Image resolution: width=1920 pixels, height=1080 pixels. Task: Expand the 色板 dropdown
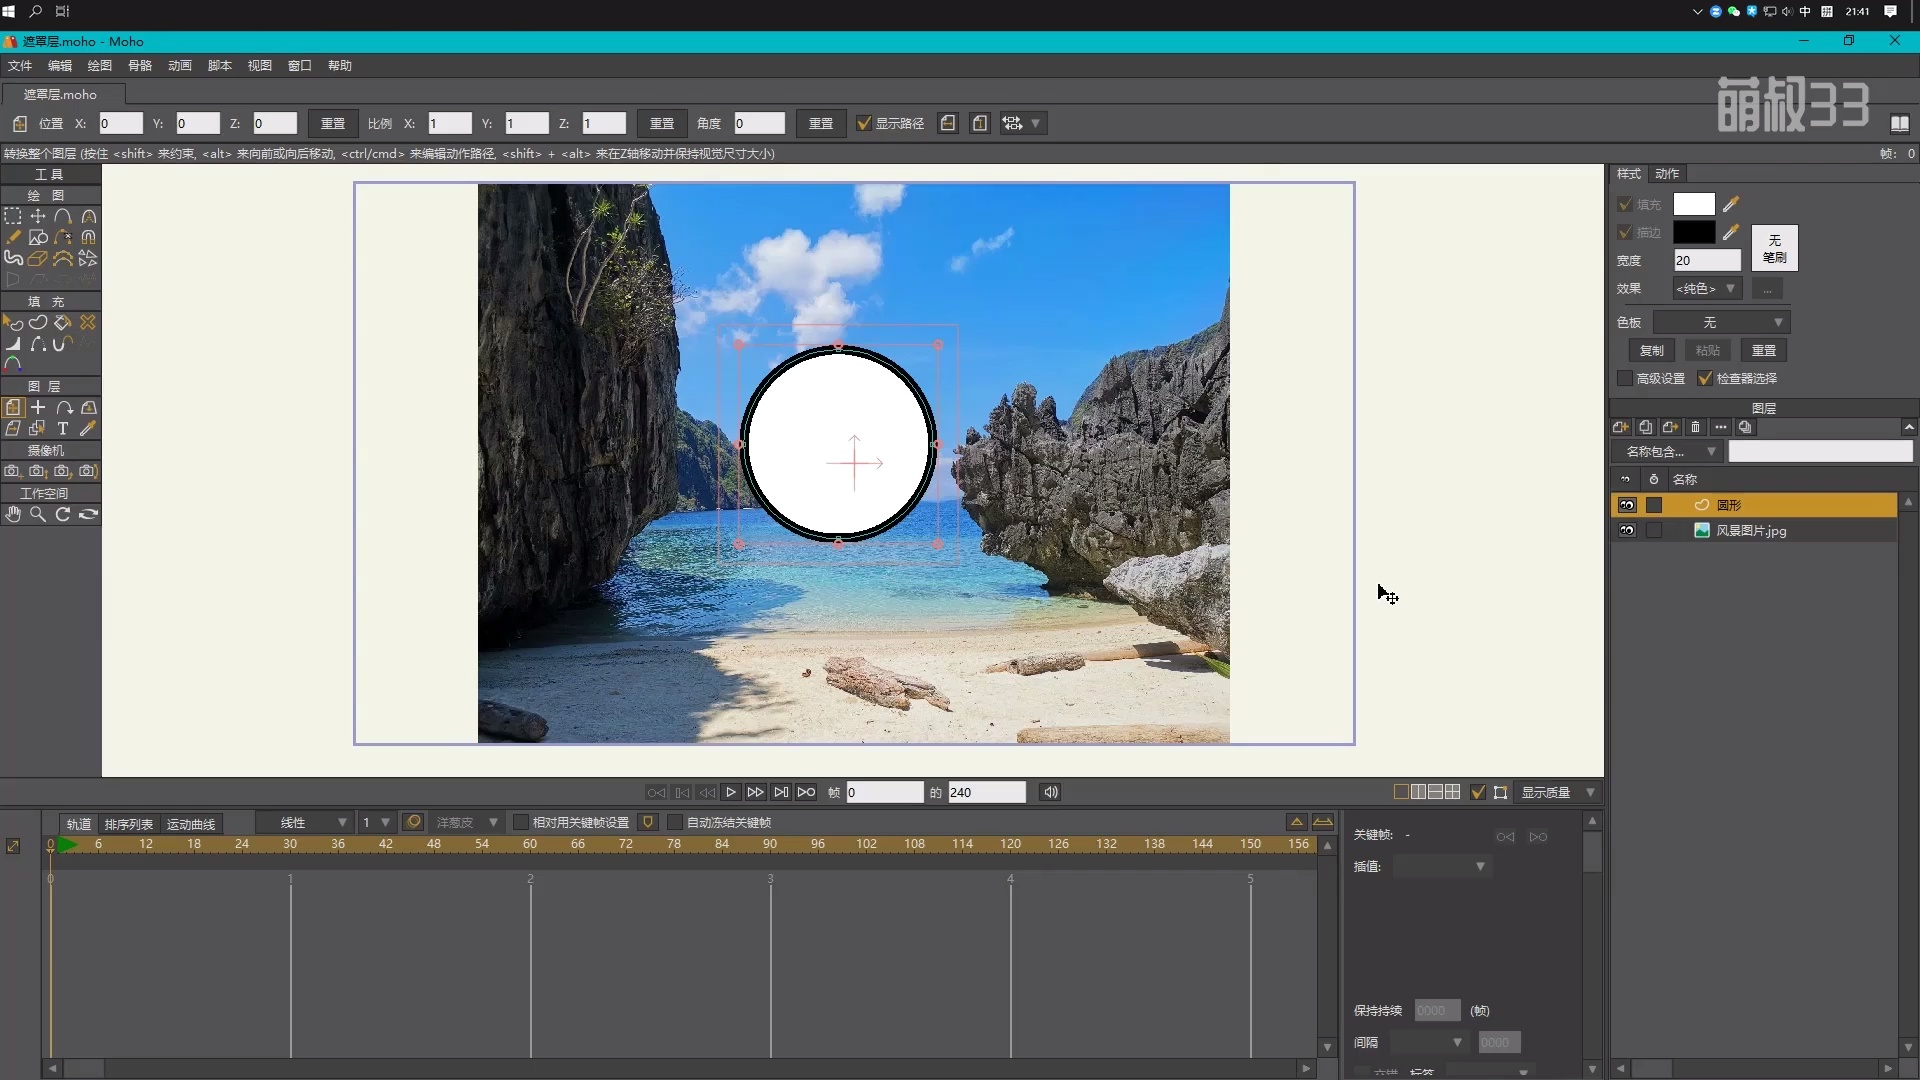tap(1721, 322)
